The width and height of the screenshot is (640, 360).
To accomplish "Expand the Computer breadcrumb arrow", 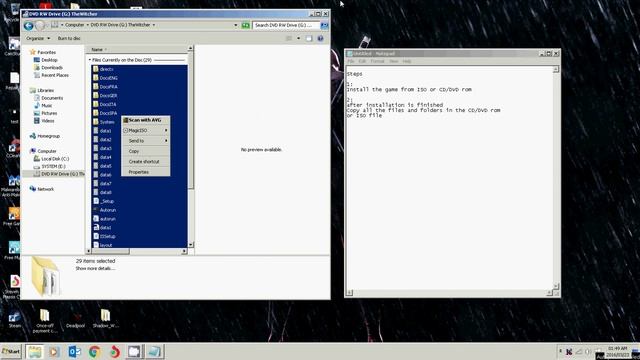I will click(x=87, y=25).
